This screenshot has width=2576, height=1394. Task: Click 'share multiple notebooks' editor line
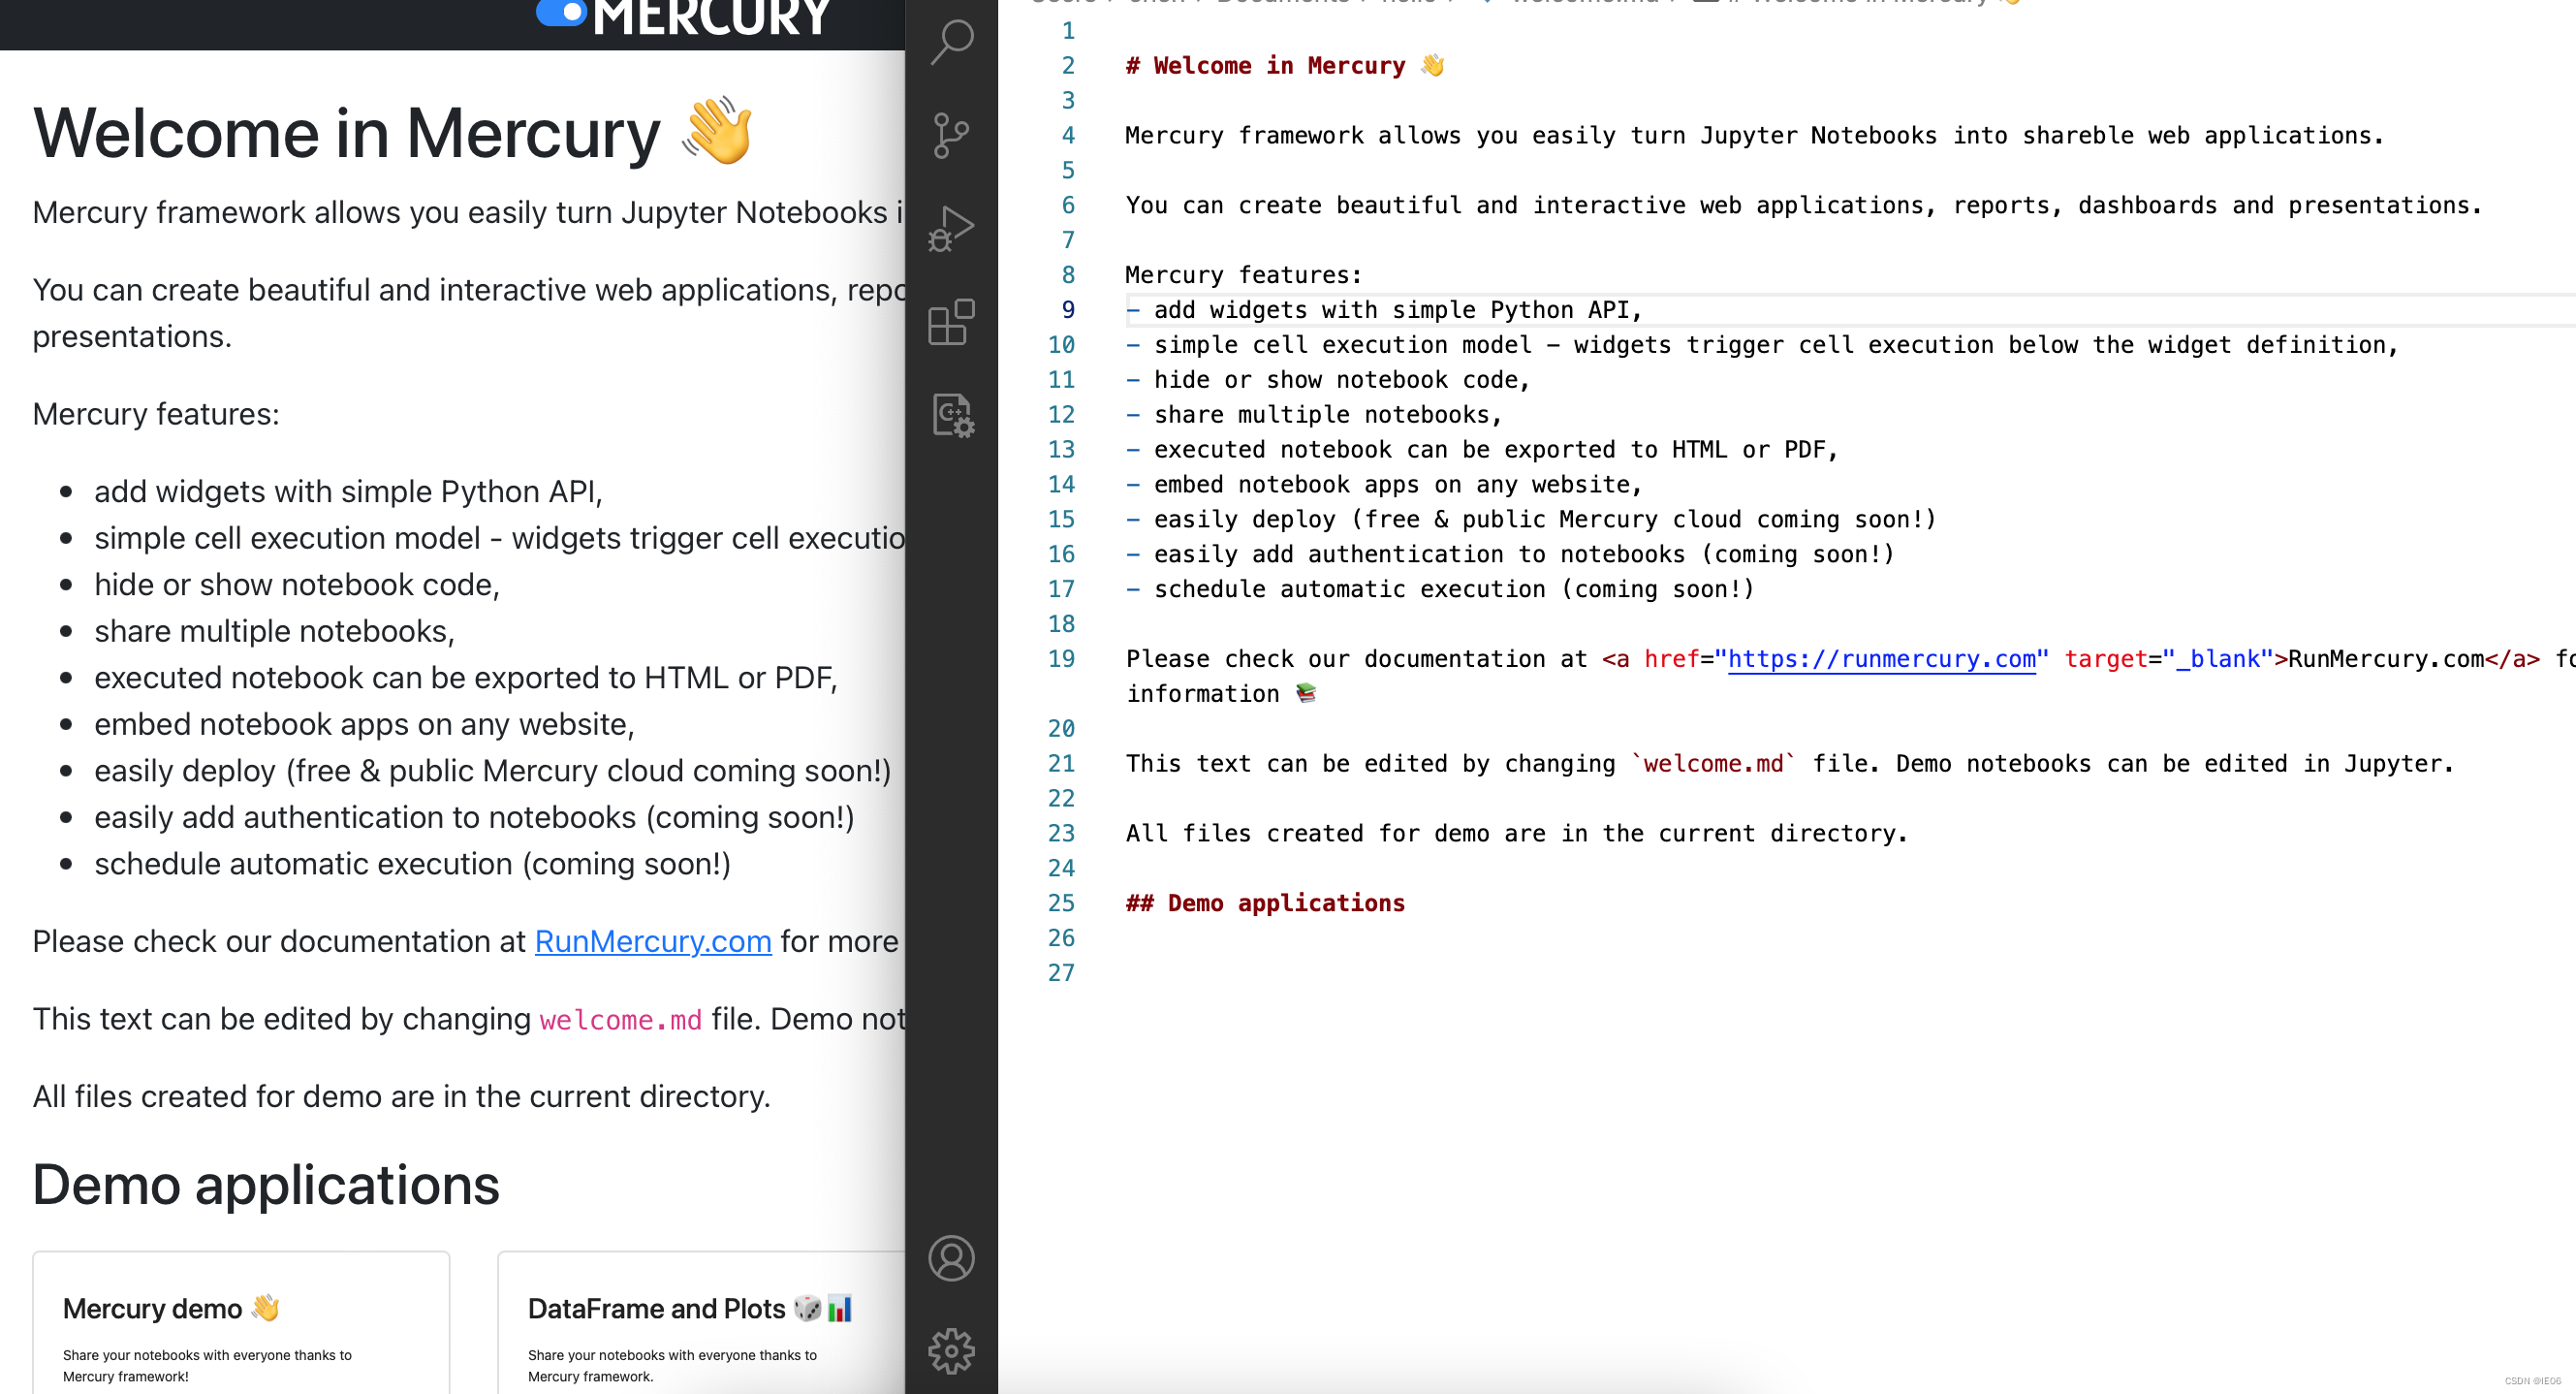point(1313,415)
